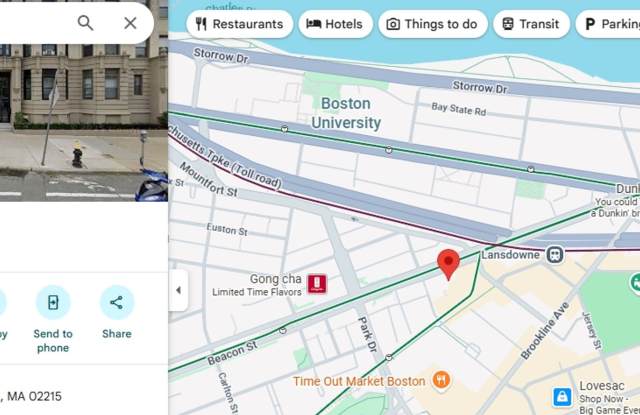Click the transit stop on Beacon St
Screen dimensions: 640x415
282,331
